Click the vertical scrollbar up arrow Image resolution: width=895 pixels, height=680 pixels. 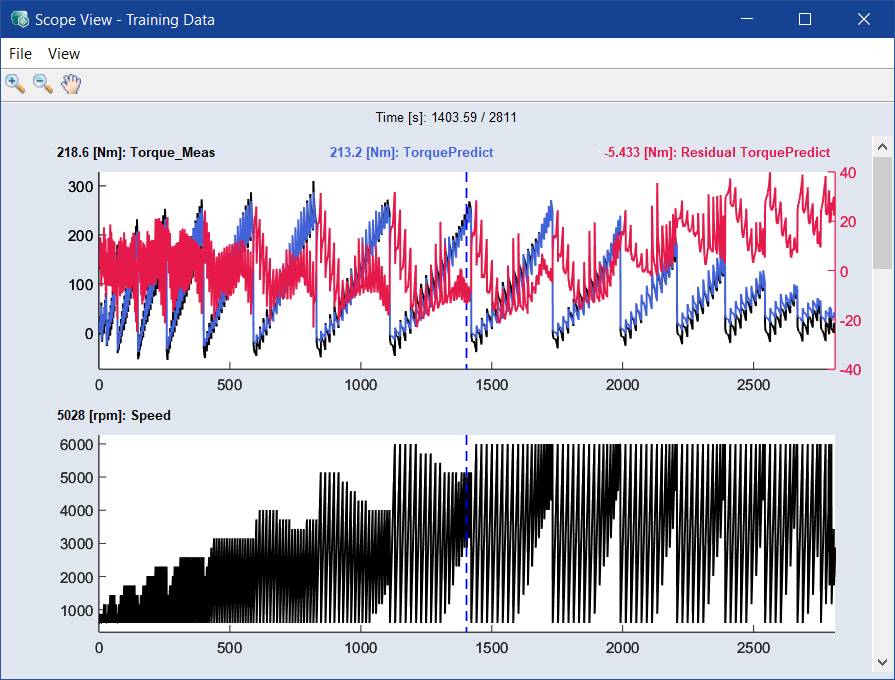point(880,147)
